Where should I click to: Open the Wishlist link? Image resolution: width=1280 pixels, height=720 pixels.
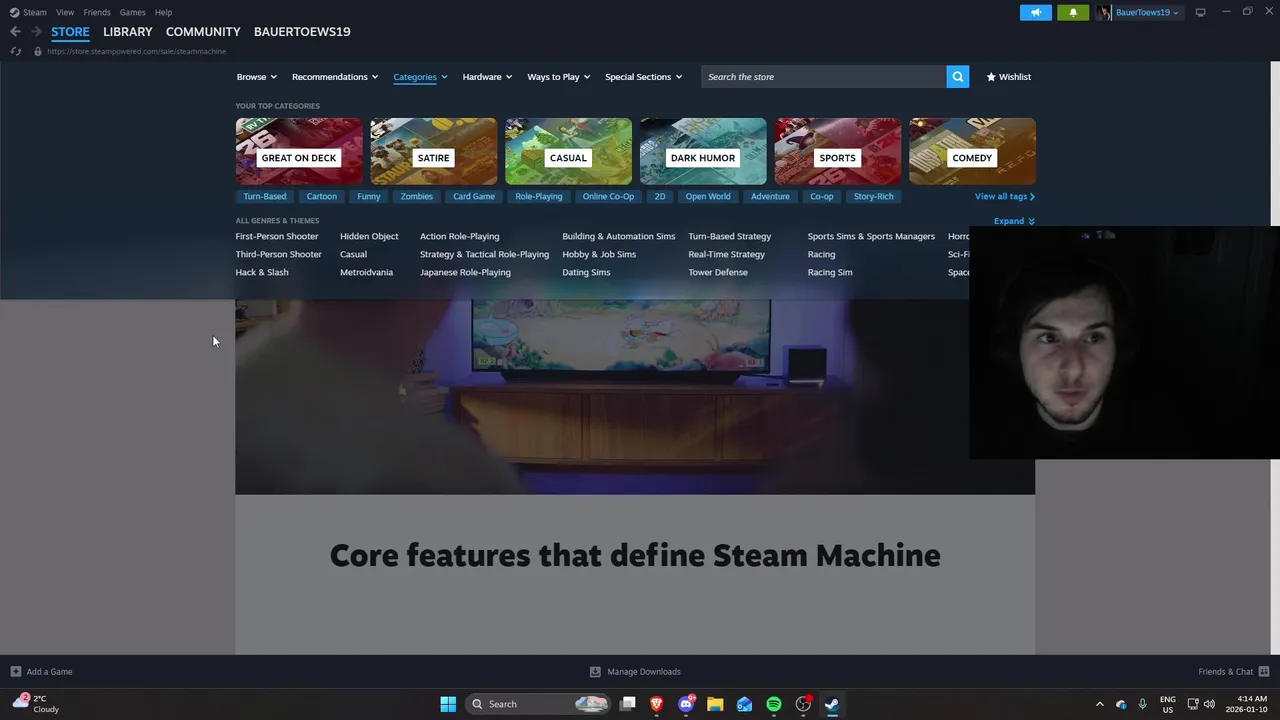pos(1008,77)
